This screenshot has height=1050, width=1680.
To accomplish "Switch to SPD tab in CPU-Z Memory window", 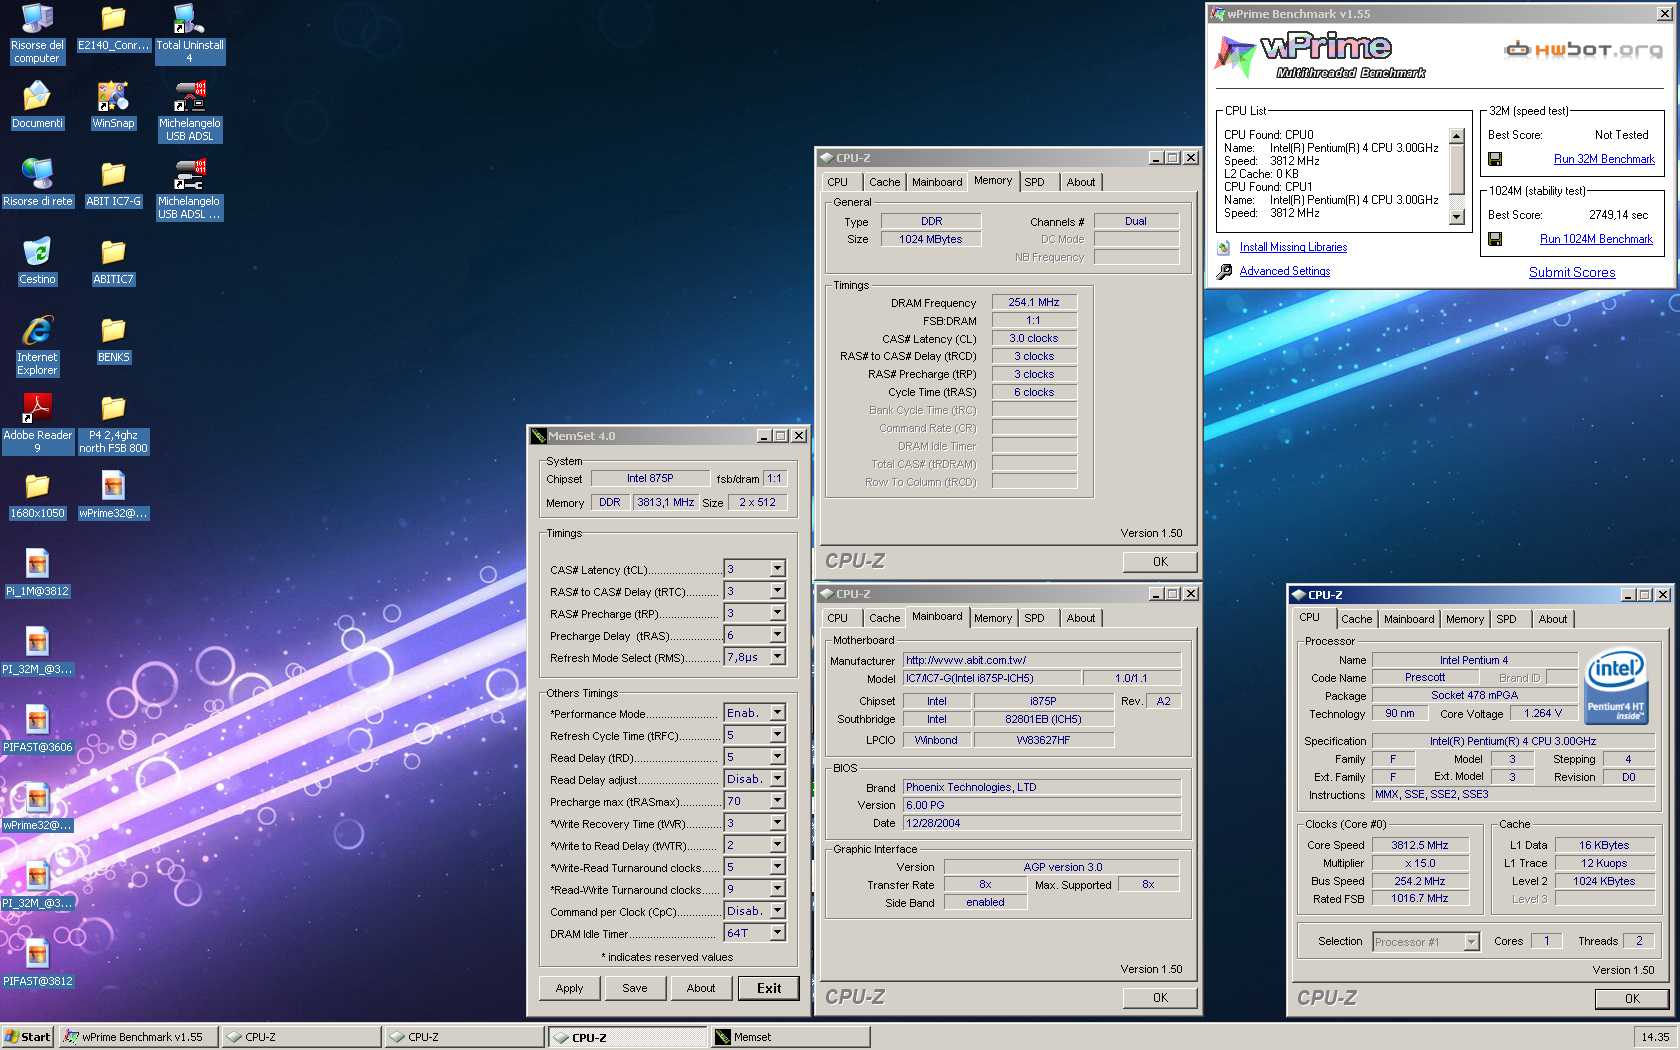I will [1035, 182].
